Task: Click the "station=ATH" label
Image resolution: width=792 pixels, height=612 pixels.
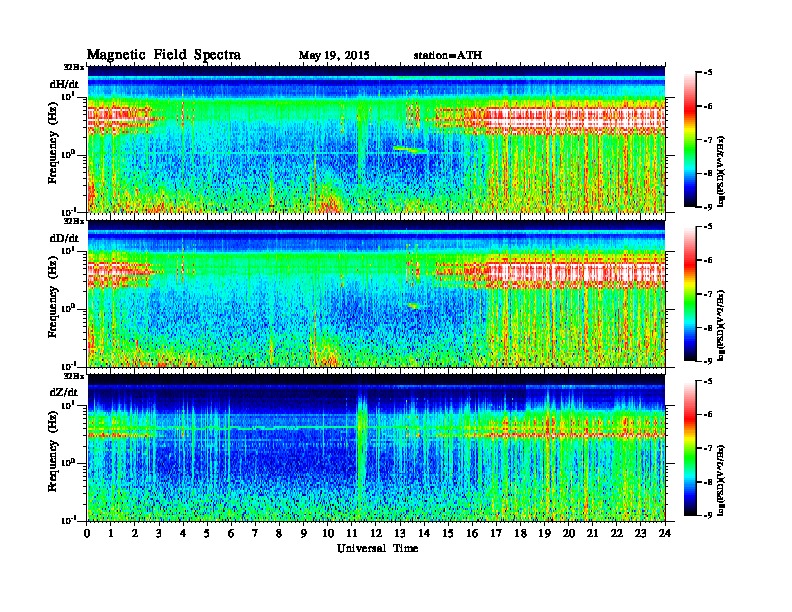Action: (448, 55)
